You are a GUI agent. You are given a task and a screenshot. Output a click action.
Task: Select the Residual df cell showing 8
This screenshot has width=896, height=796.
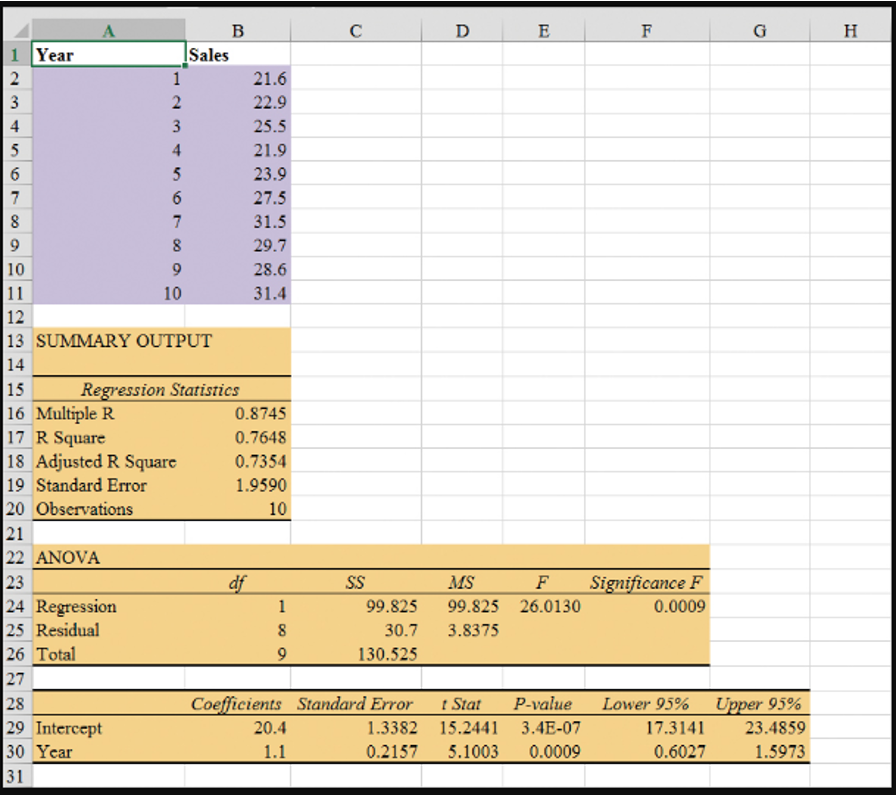[237, 630]
